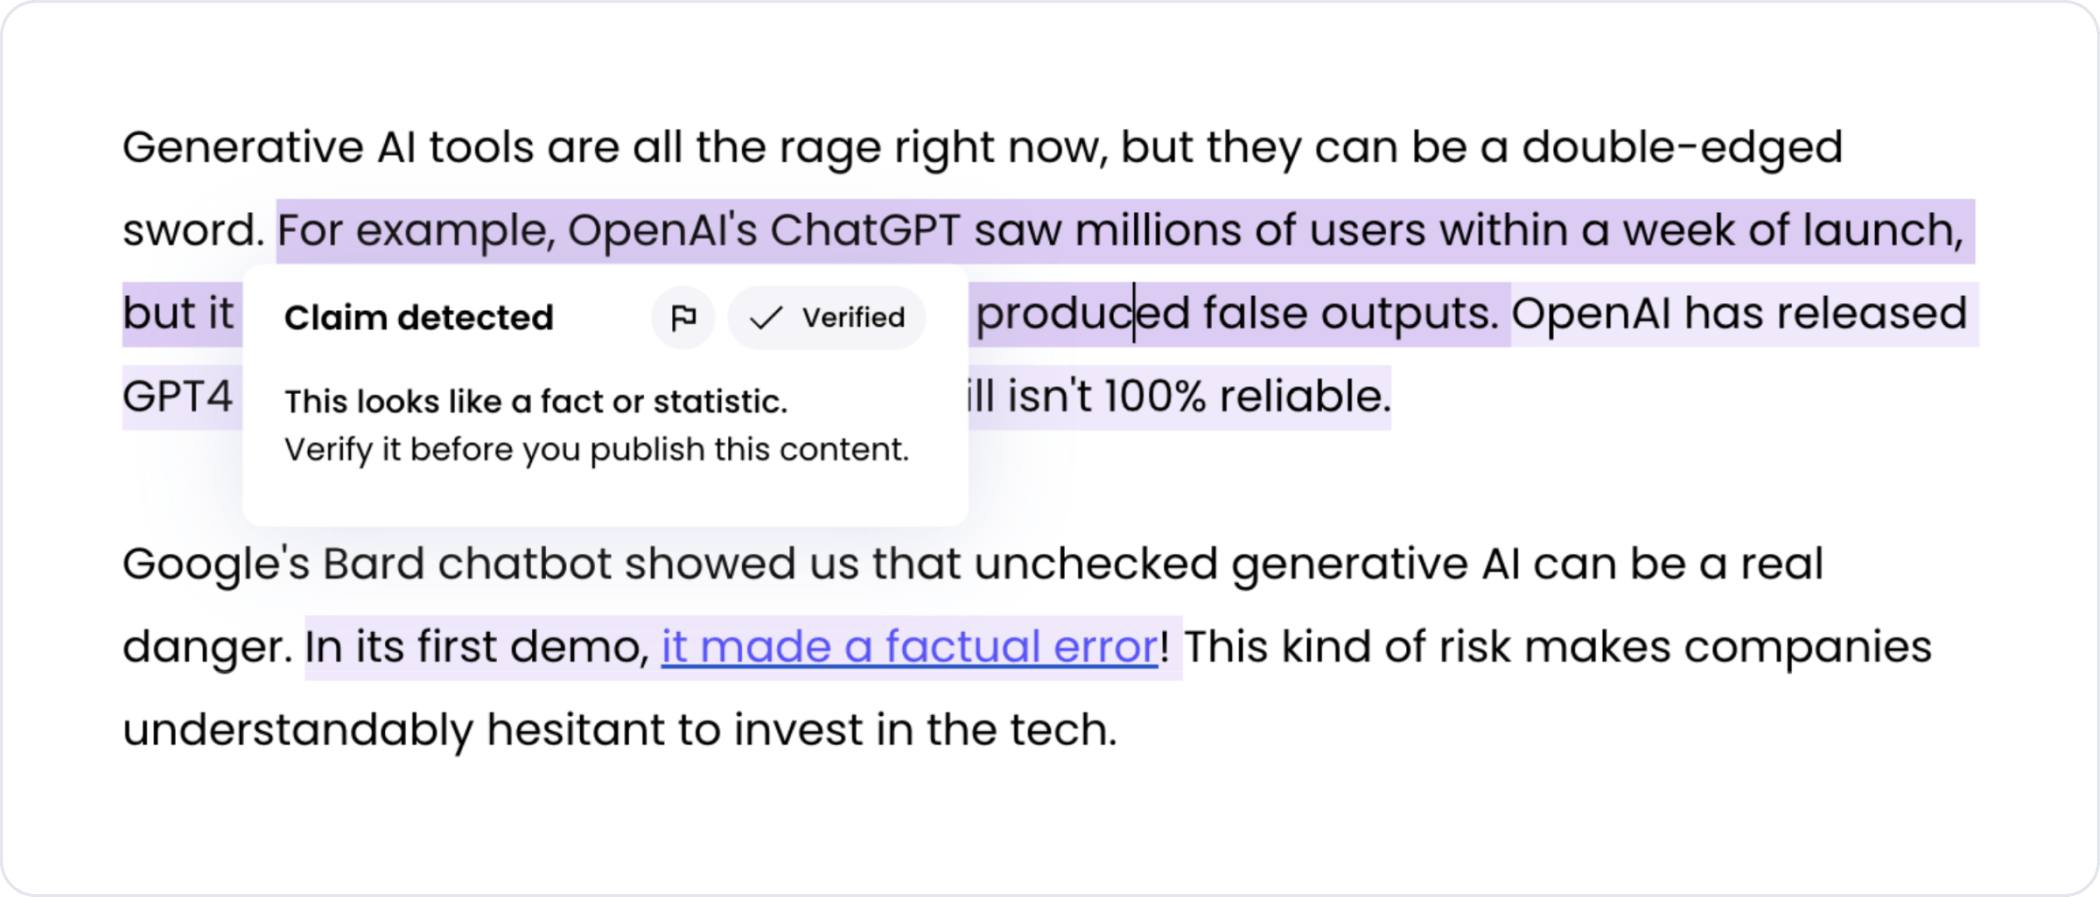Click the checkmark icon beside Verified
The width and height of the screenshot is (2100, 897).
[766, 318]
